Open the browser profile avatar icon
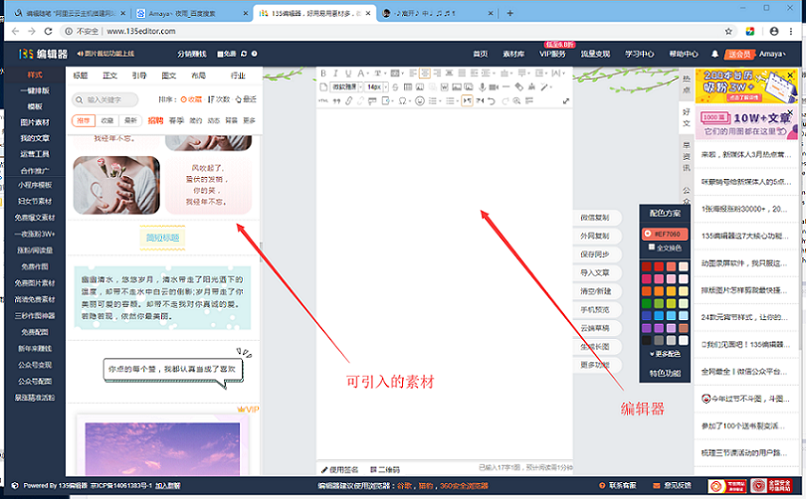This screenshot has height=499, width=806. pyautogui.click(x=774, y=31)
